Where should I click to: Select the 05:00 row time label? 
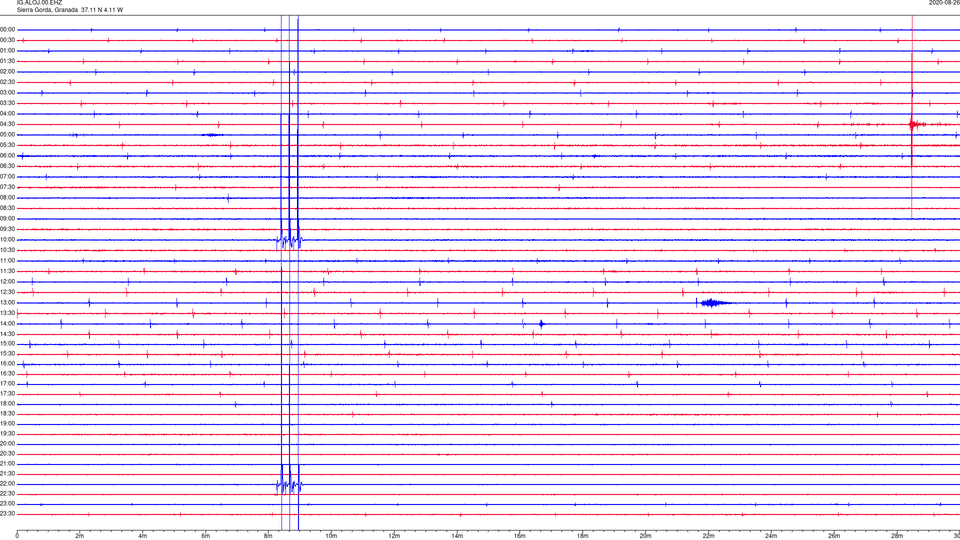tap(7, 135)
